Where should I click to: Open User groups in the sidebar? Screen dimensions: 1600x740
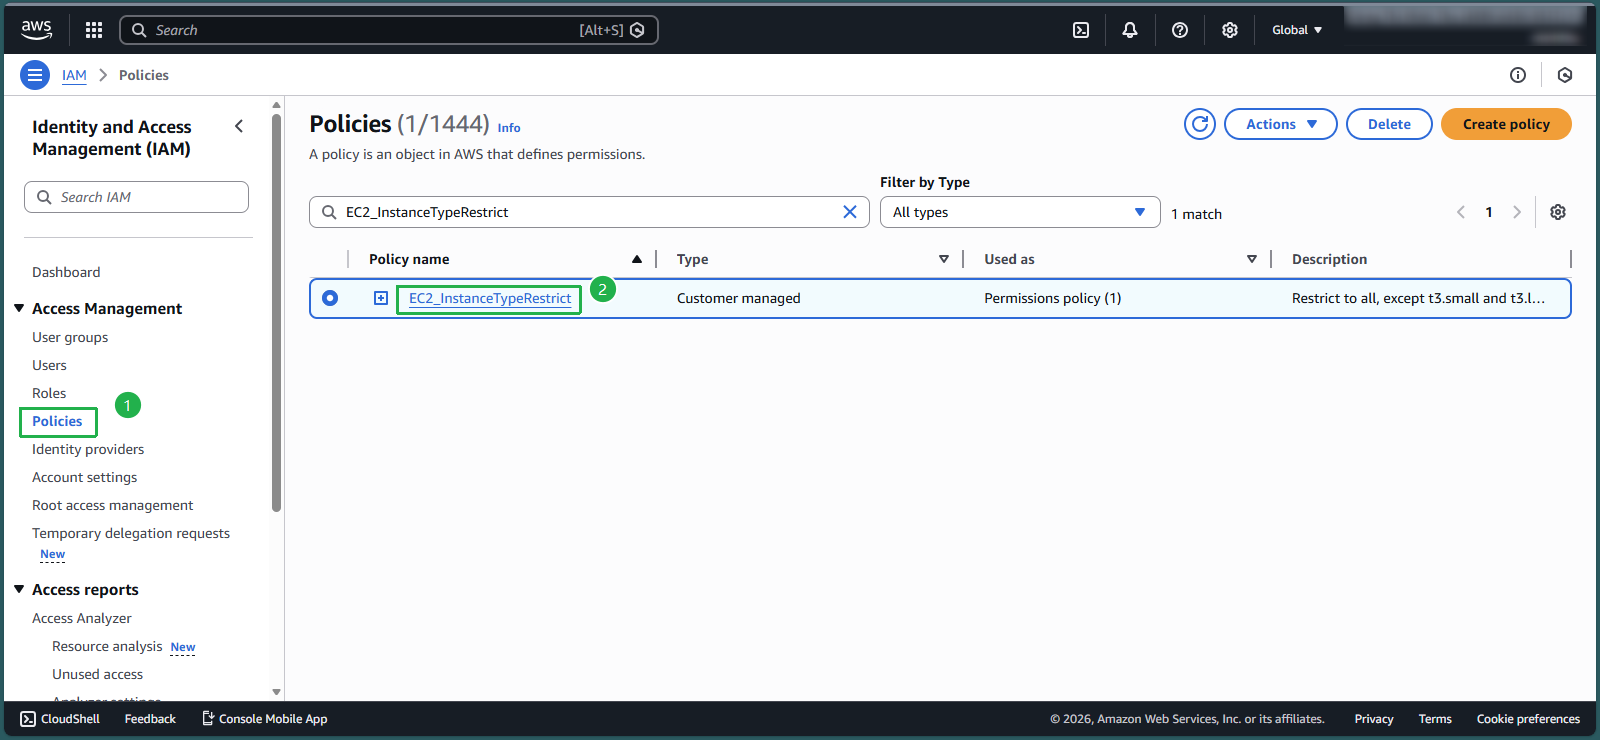click(x=70, y=337)
